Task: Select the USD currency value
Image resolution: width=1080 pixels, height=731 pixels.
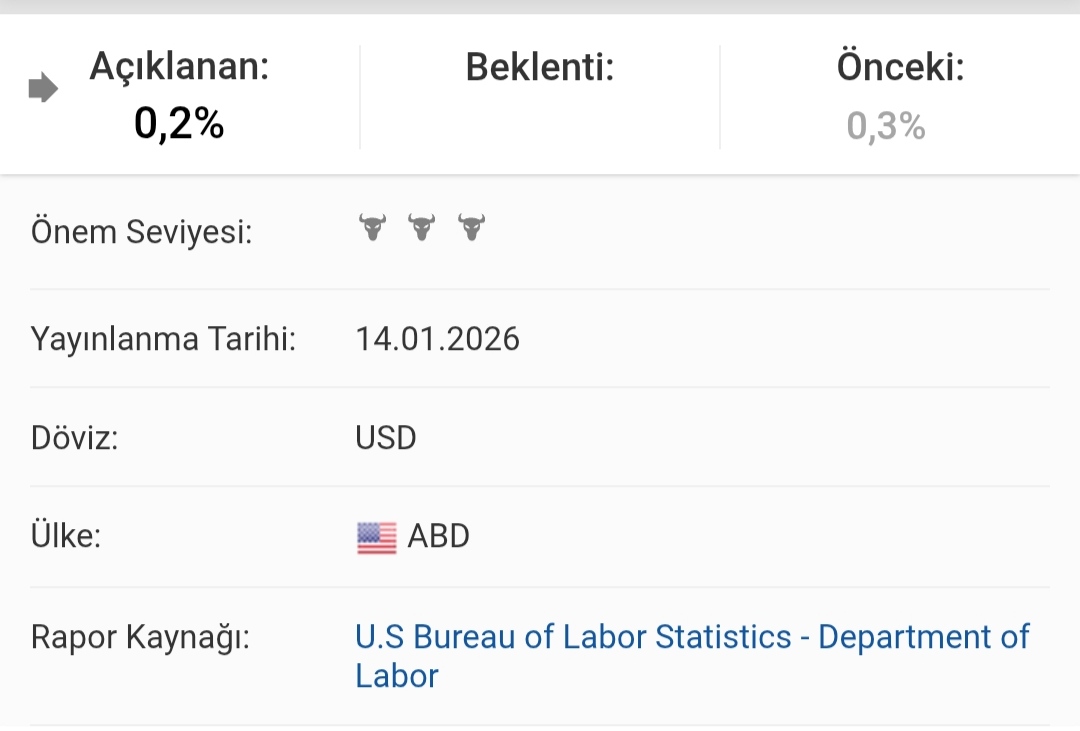Action: coord(386,438)
